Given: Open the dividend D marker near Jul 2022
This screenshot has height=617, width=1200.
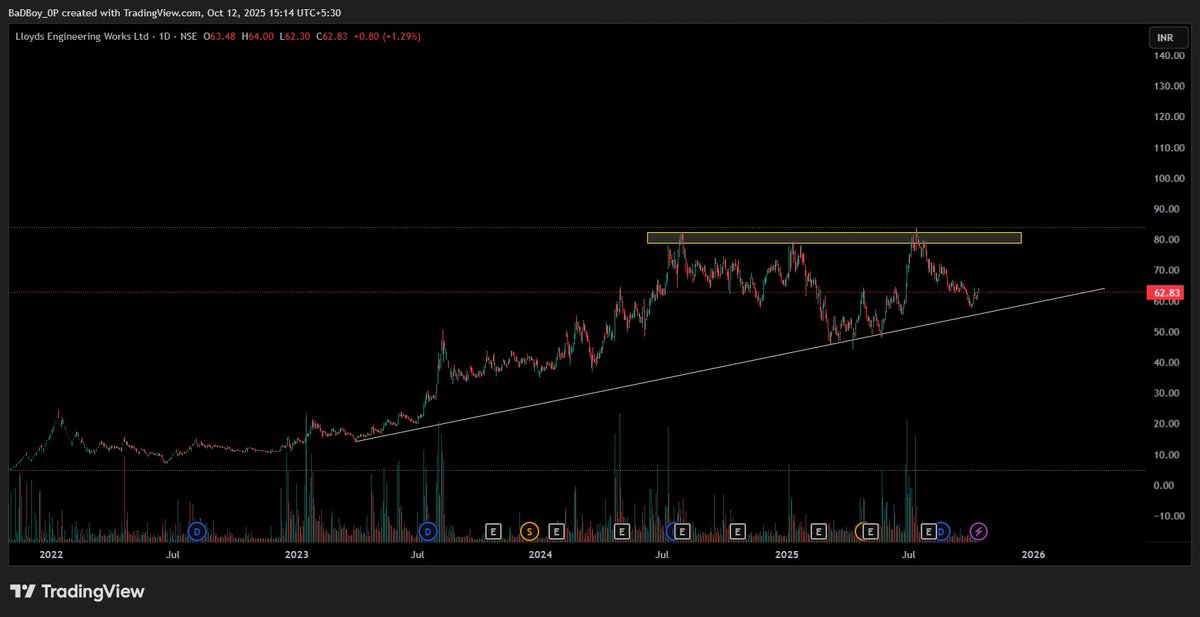Looking at the screenshot, I should tap(196, 531).
